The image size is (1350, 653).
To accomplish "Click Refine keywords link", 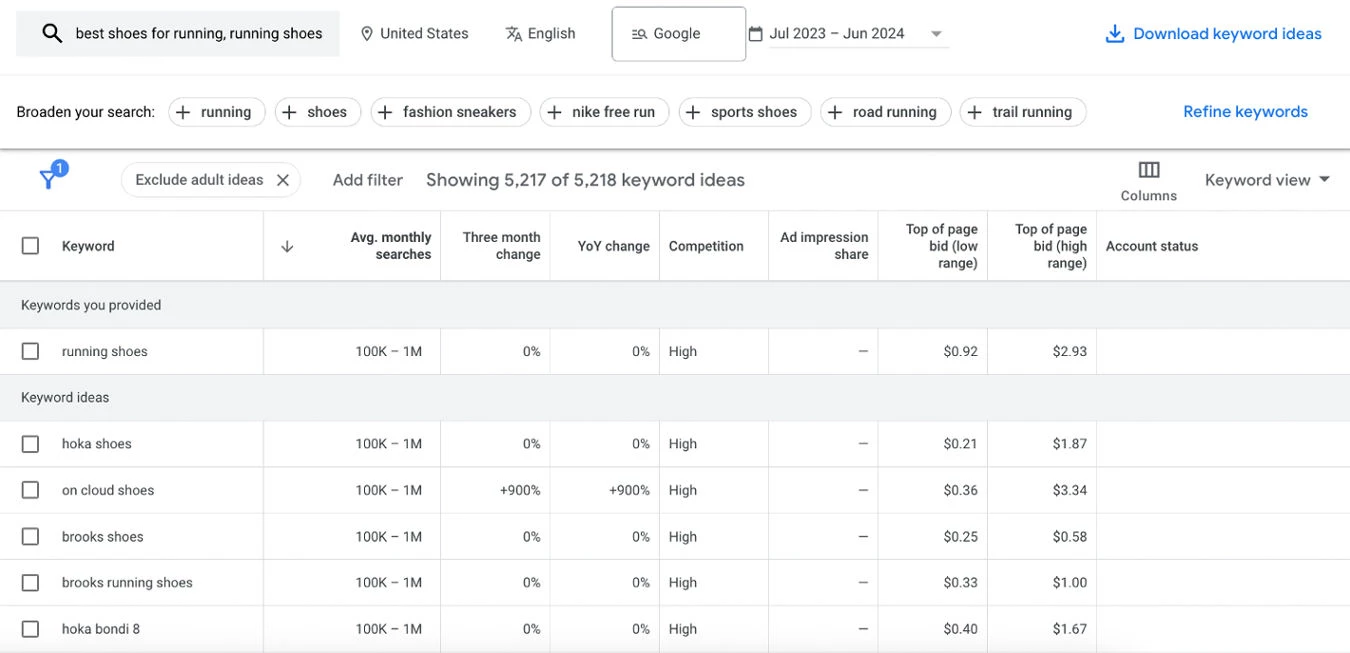I will [1245, 112].
